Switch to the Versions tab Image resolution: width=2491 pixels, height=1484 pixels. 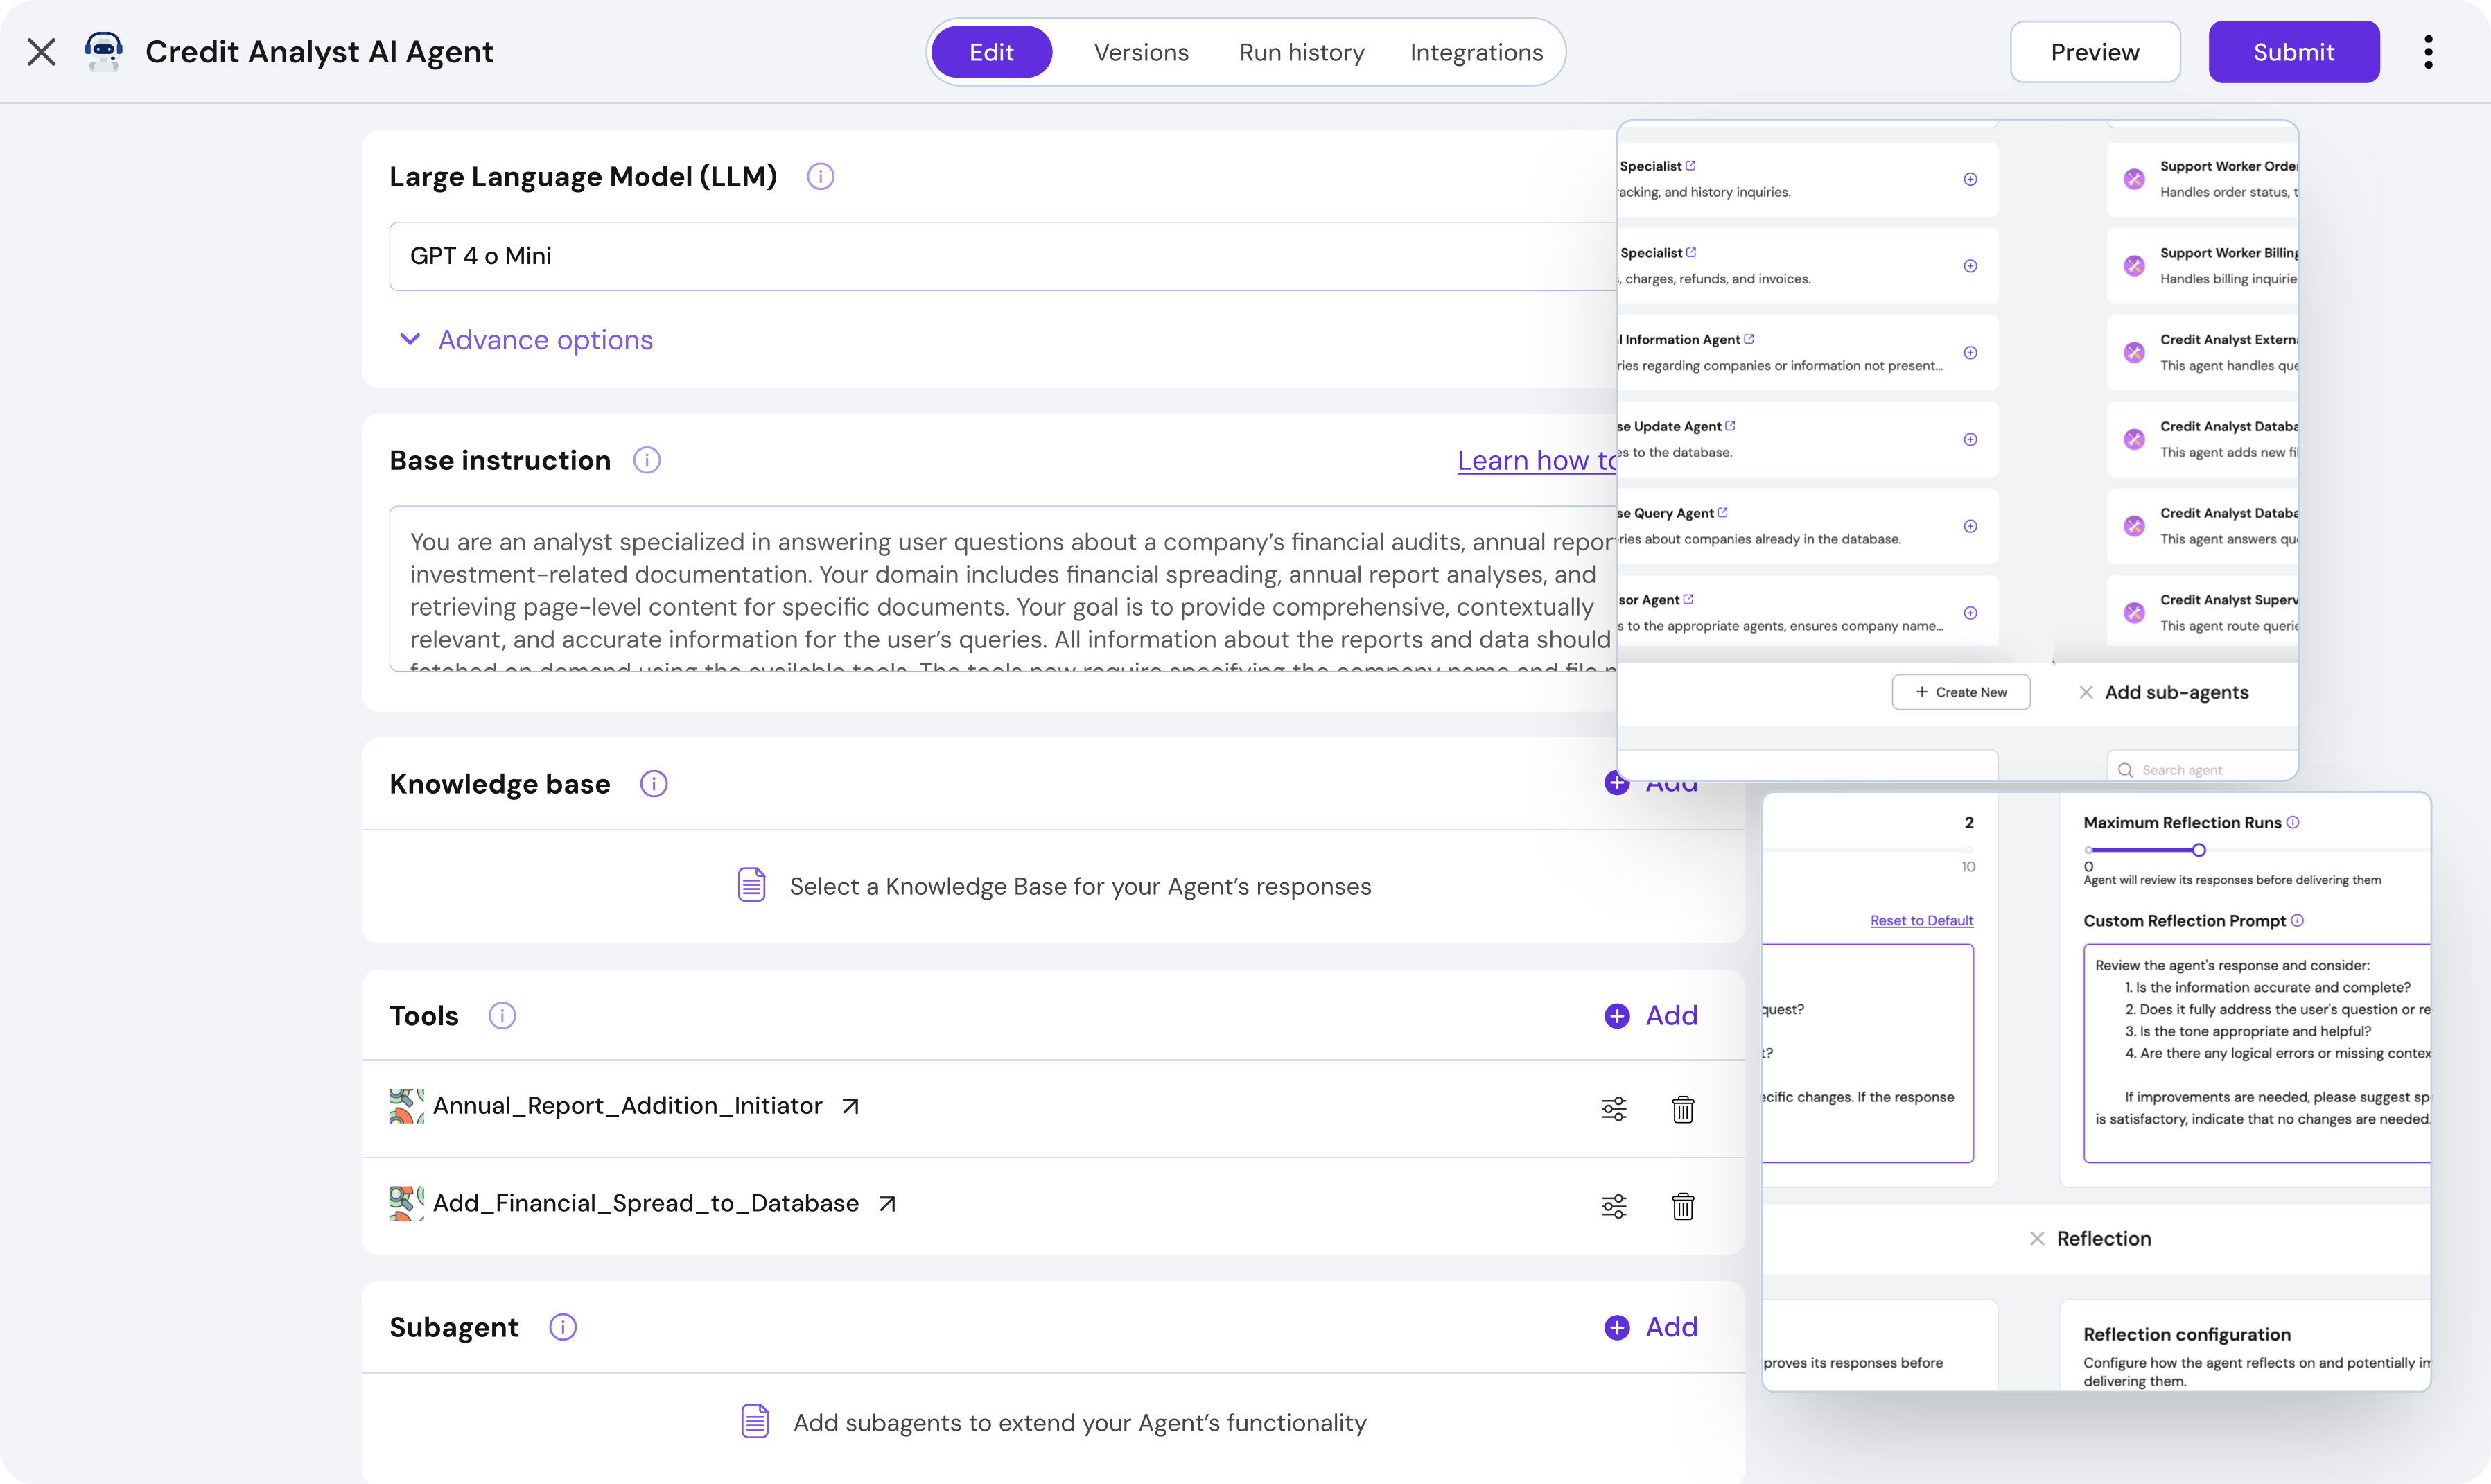(1141, 52)
